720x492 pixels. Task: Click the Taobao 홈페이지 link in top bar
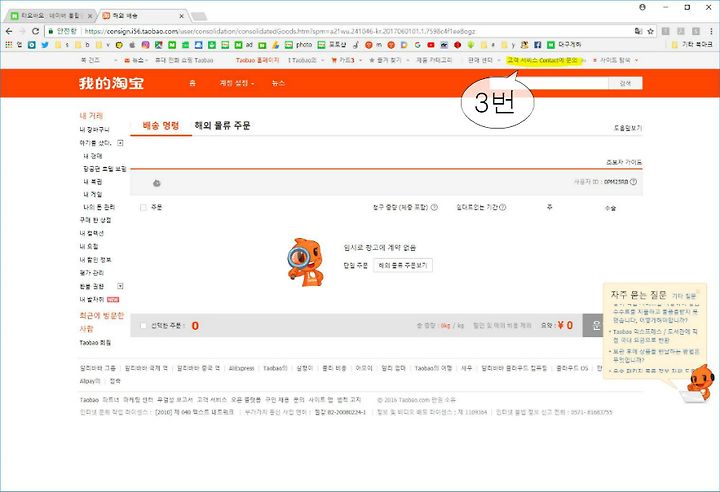[257, 60]
